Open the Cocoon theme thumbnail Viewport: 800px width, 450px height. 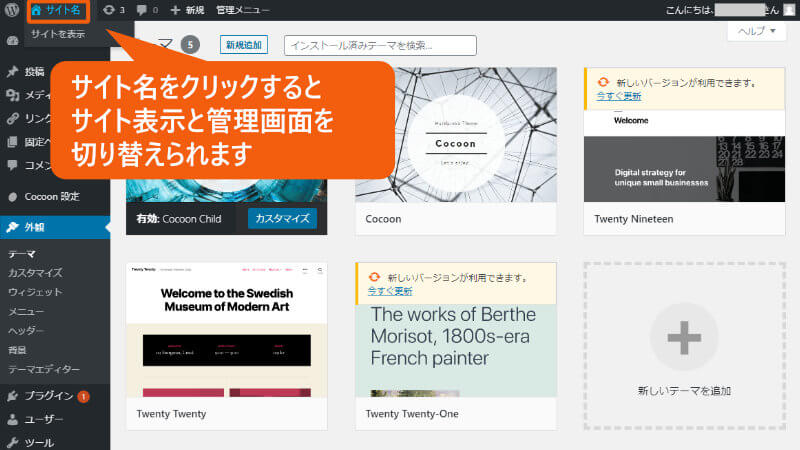(456, 135)
